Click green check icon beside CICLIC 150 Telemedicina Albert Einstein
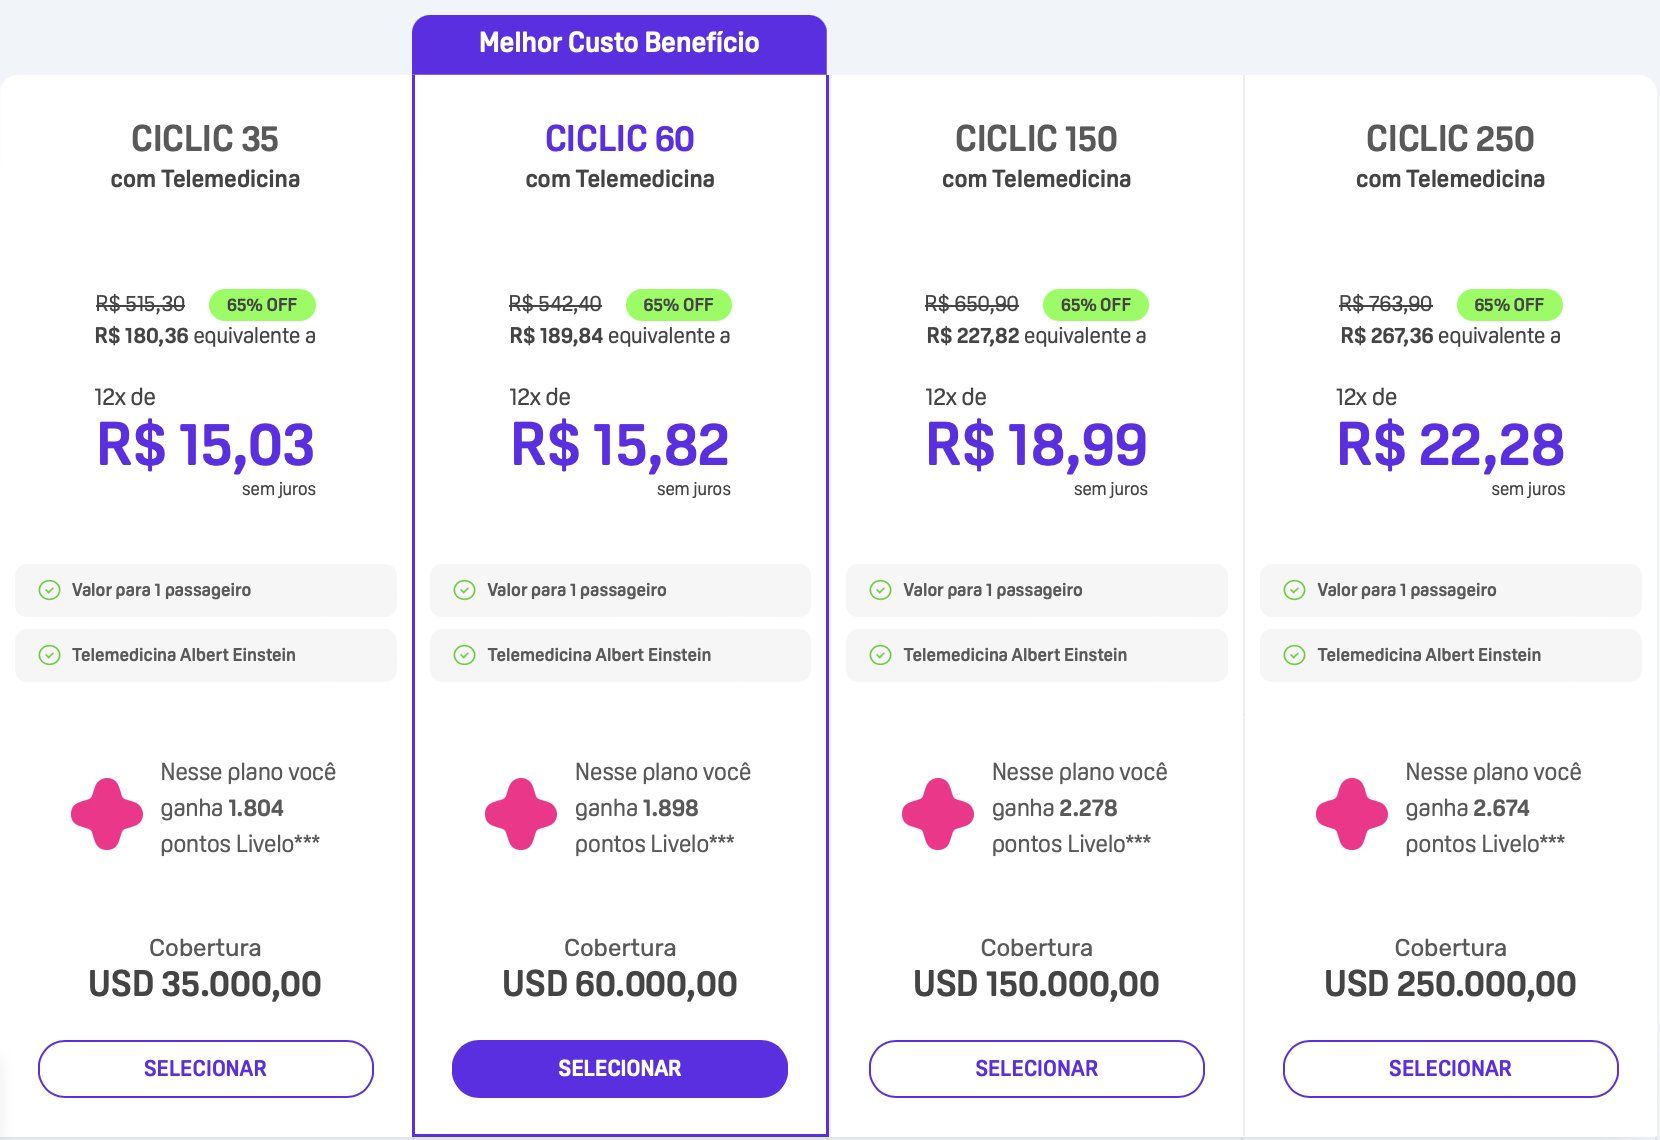The height and width of the screenshot is (1140, 1660). pos(880,655)
